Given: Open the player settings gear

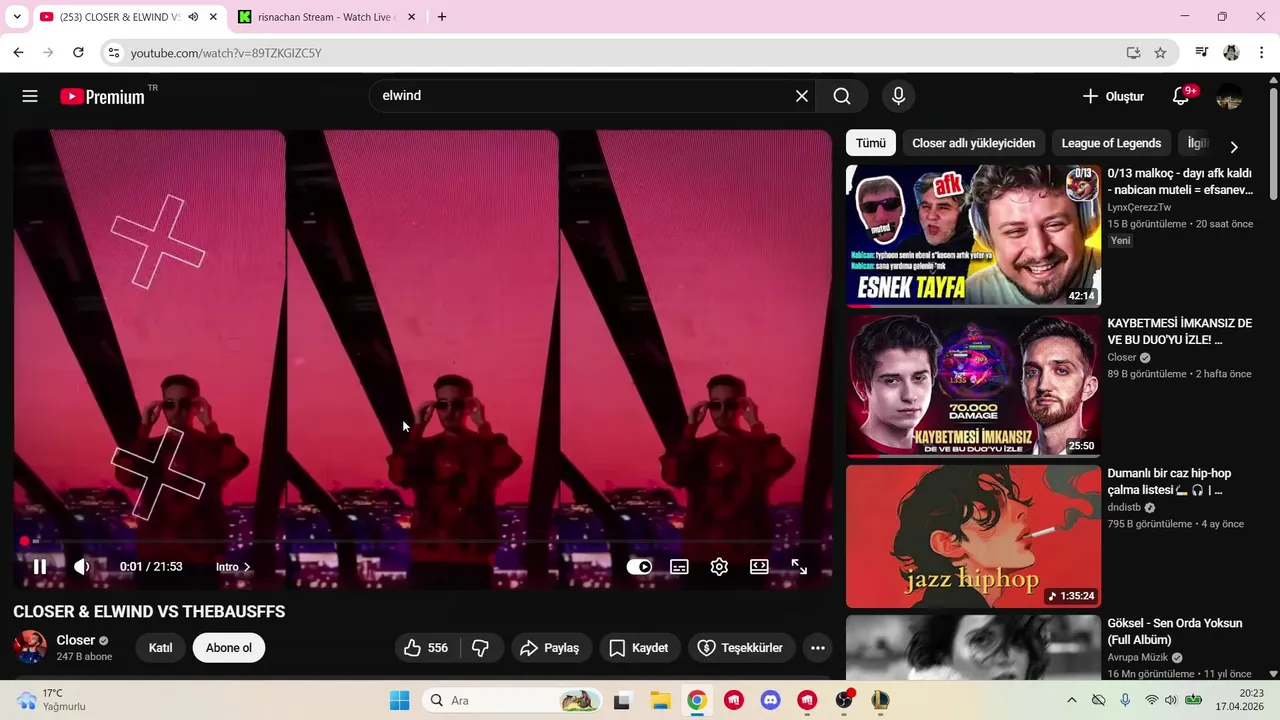Looking at the screenshot, I should click(719, 567).
